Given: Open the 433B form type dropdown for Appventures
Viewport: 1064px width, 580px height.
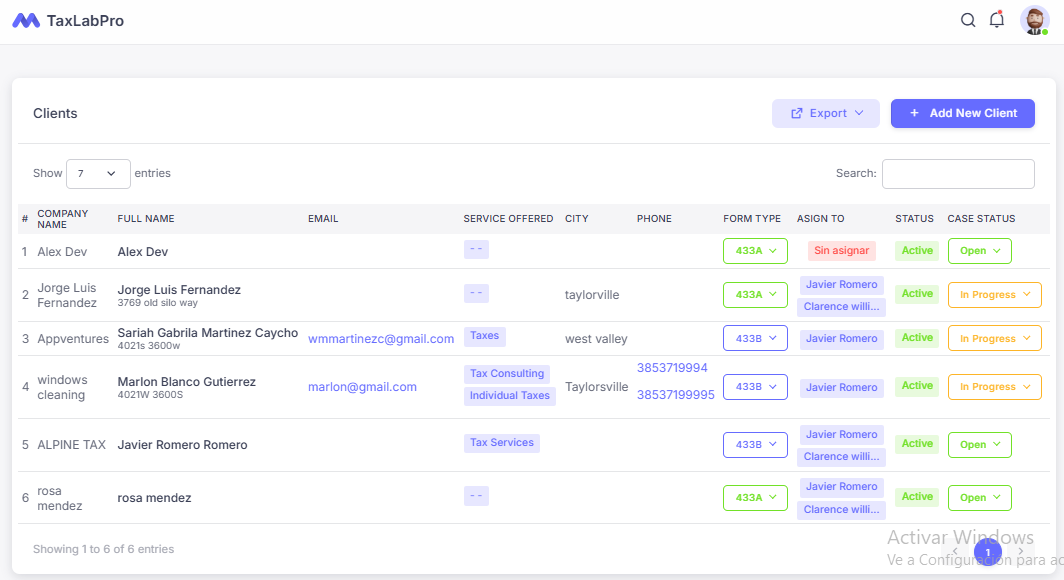Looking at the screenshot, I should 755,338.
